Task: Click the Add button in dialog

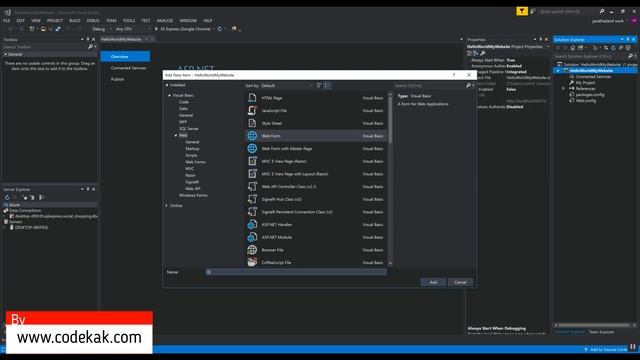Action: point(433,282)
